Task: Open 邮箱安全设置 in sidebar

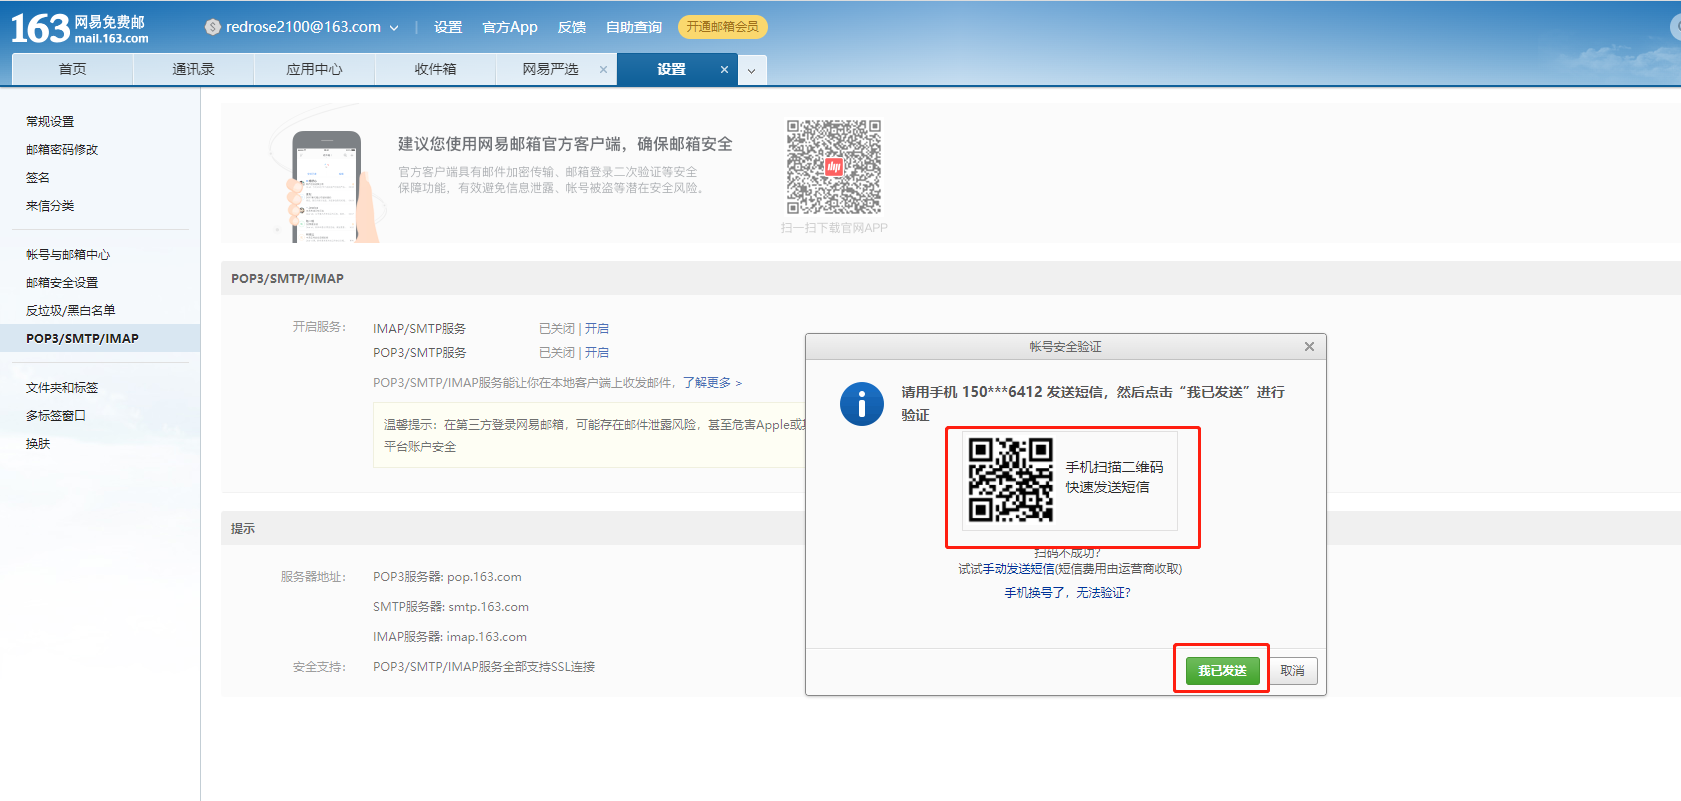Action: [62, 282]
